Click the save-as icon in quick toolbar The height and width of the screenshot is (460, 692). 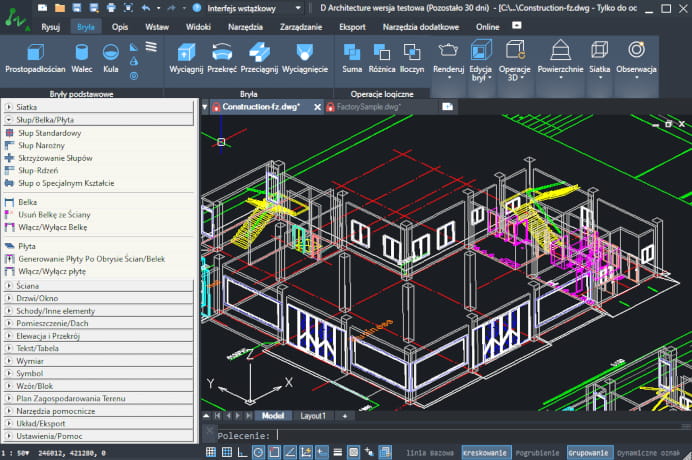point(94,8)
